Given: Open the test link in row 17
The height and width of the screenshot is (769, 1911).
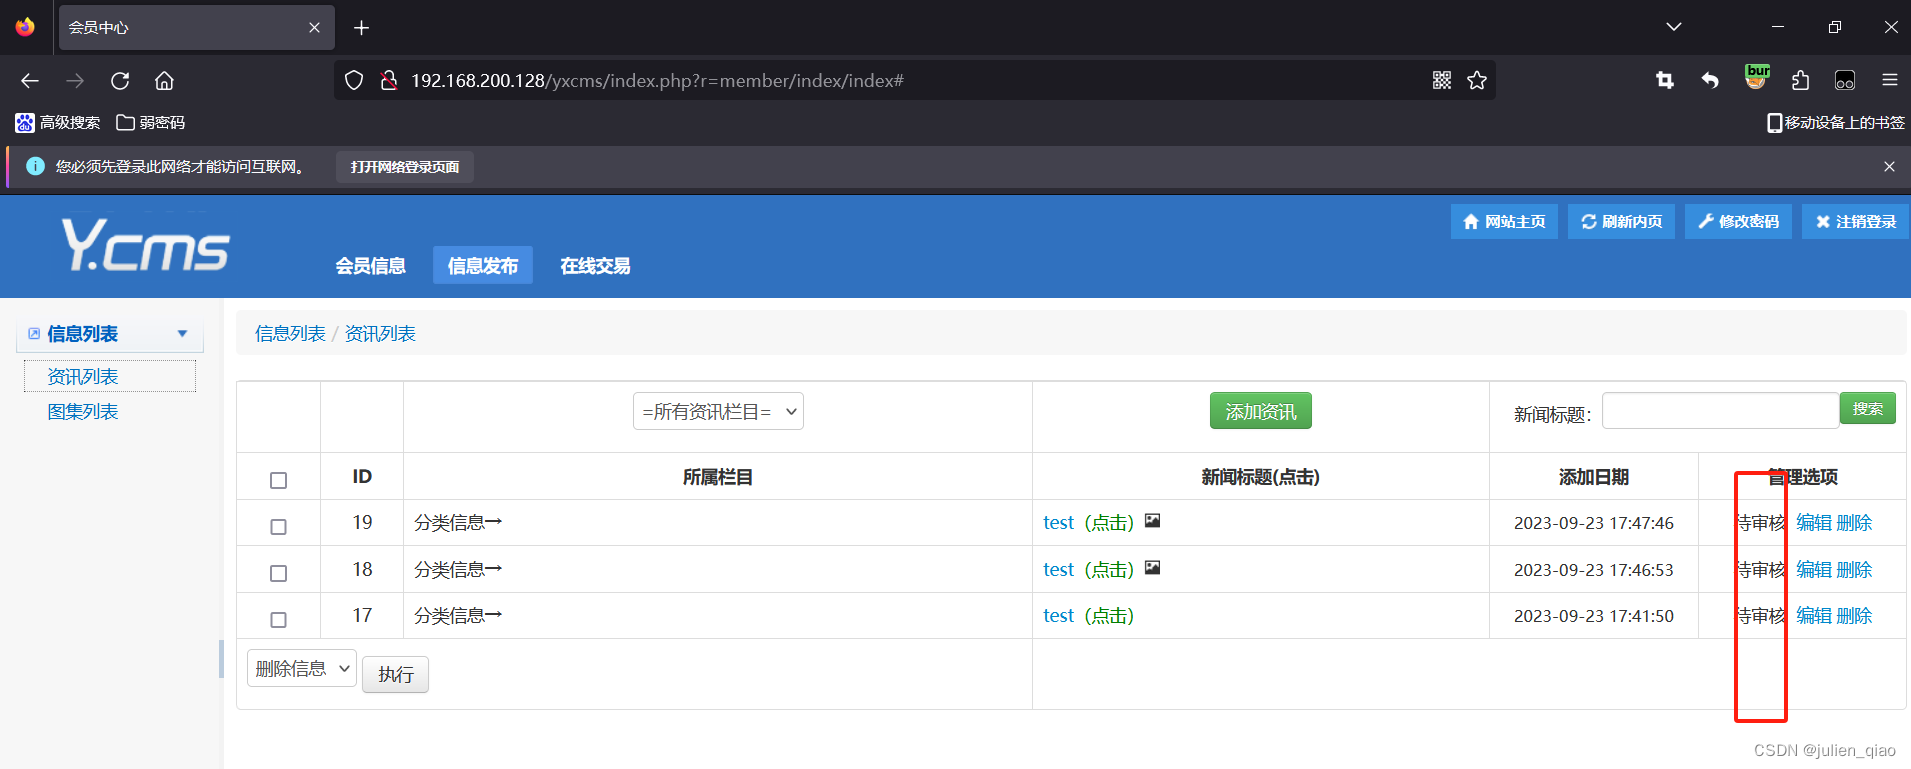Looking at the screenshot, I should click(x=1058, y=616).
